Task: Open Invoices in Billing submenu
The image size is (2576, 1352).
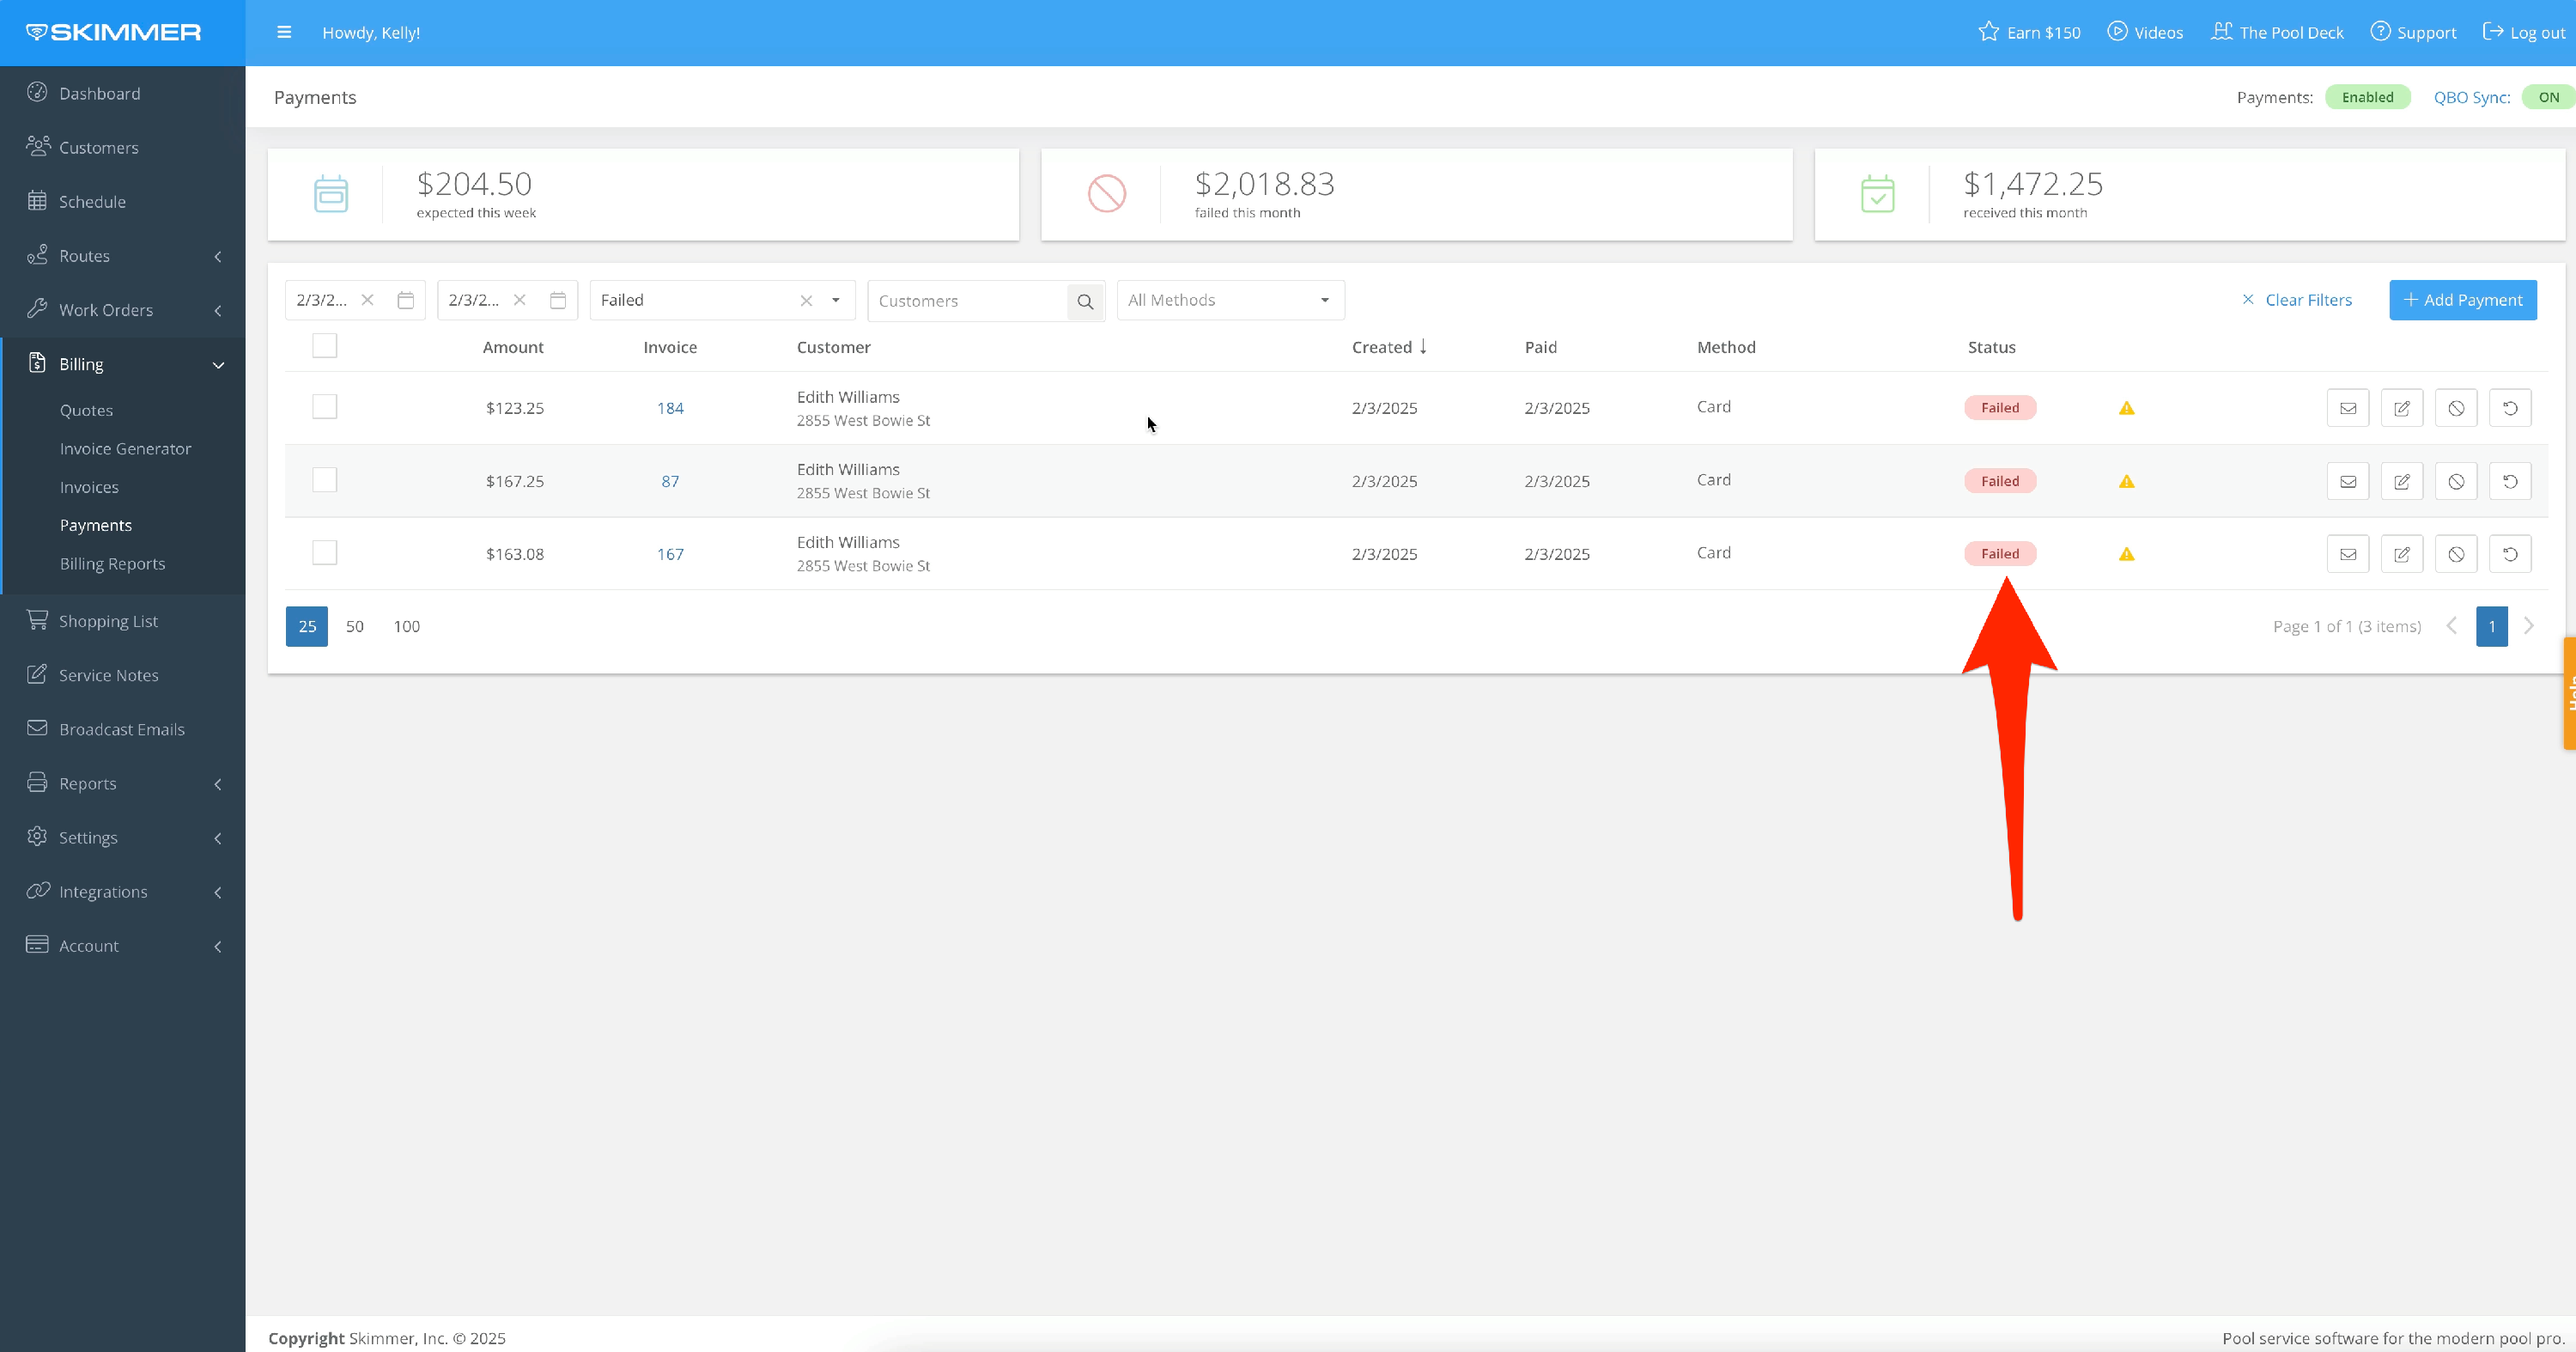Action: coord(89,487)
